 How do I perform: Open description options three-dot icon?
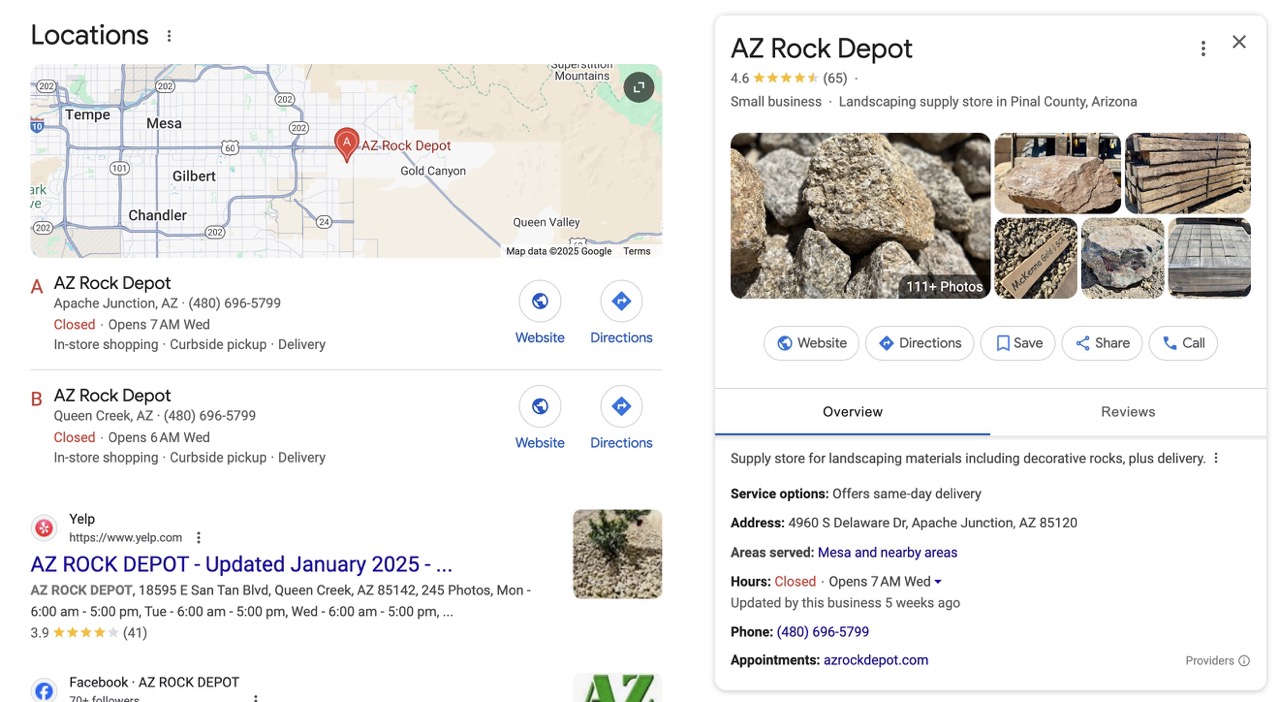coord(1216,459)
